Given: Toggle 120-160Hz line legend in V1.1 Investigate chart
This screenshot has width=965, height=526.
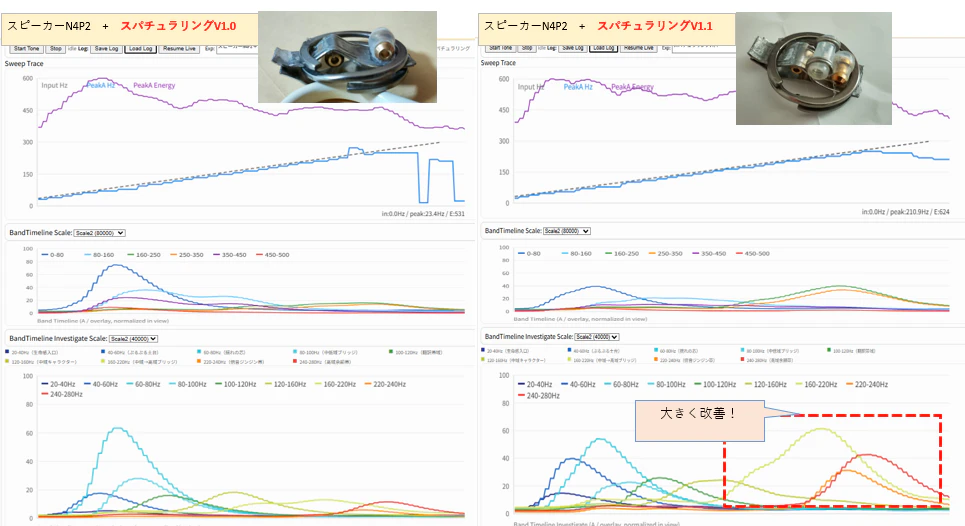Looking at the screenshot, I should 766,385.
